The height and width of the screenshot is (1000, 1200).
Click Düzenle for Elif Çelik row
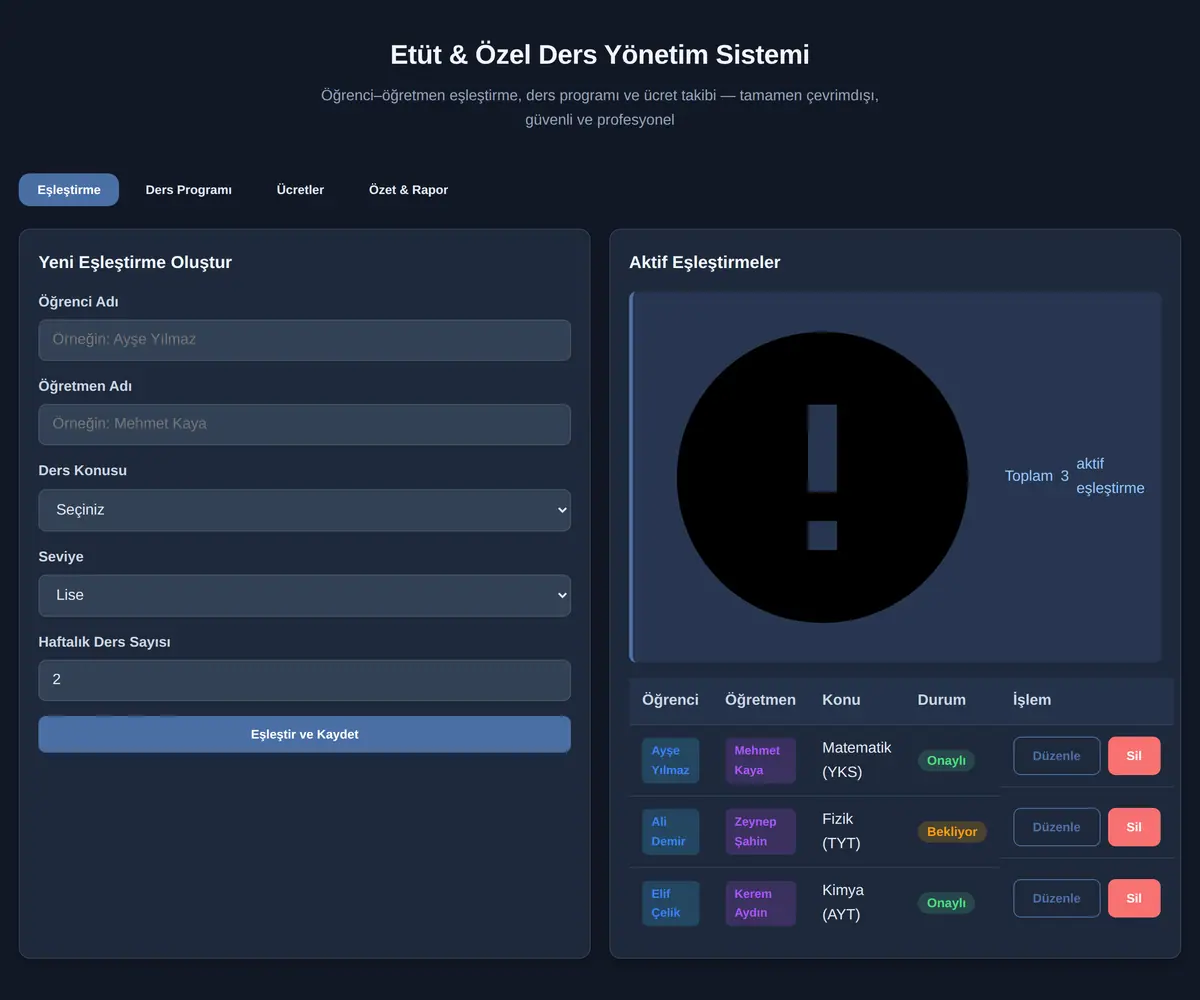(x=1057, y=898)
